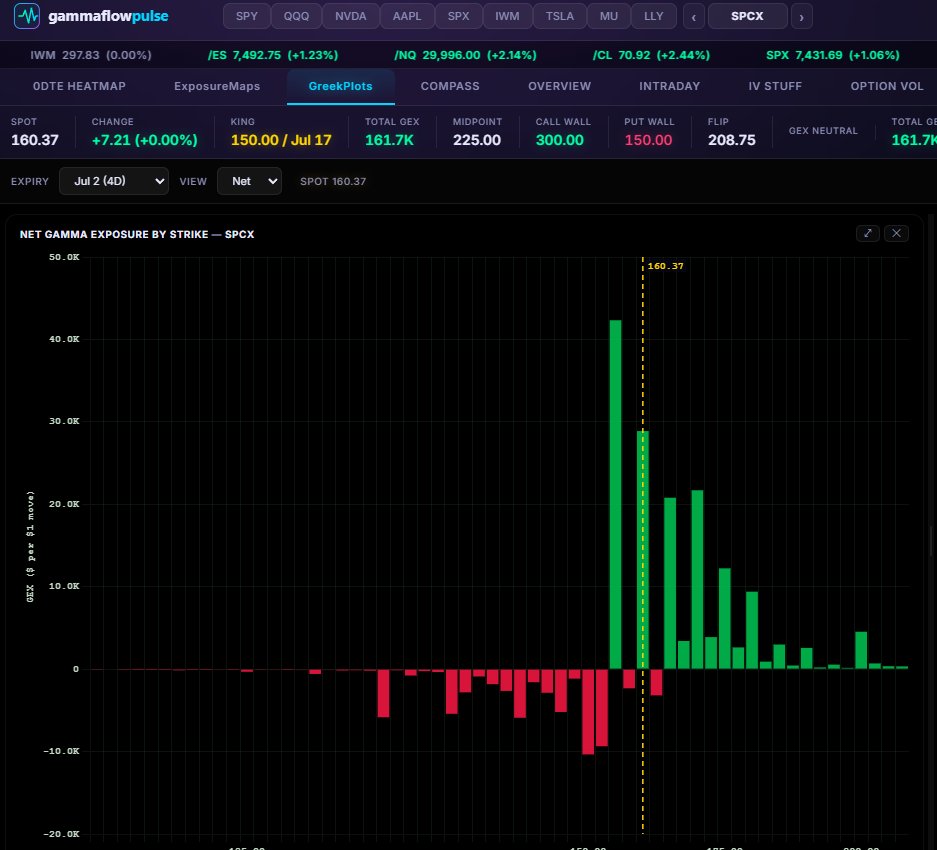Click the SPOT 160.37 label beside View
Image resolution: width=937 pixels, height=850 pixels.
[333, 181]
